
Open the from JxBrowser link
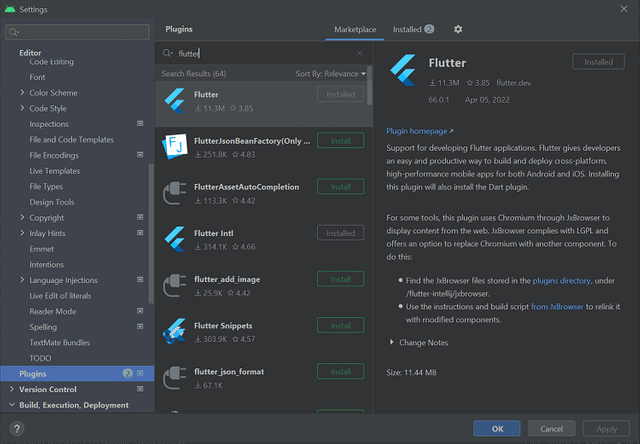coord(557,306)
